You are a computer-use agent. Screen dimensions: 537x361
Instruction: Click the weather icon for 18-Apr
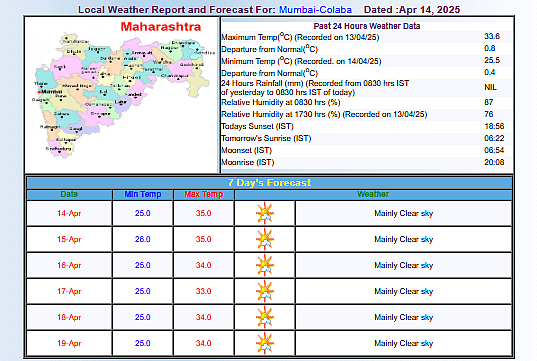(x=265, y=317)
